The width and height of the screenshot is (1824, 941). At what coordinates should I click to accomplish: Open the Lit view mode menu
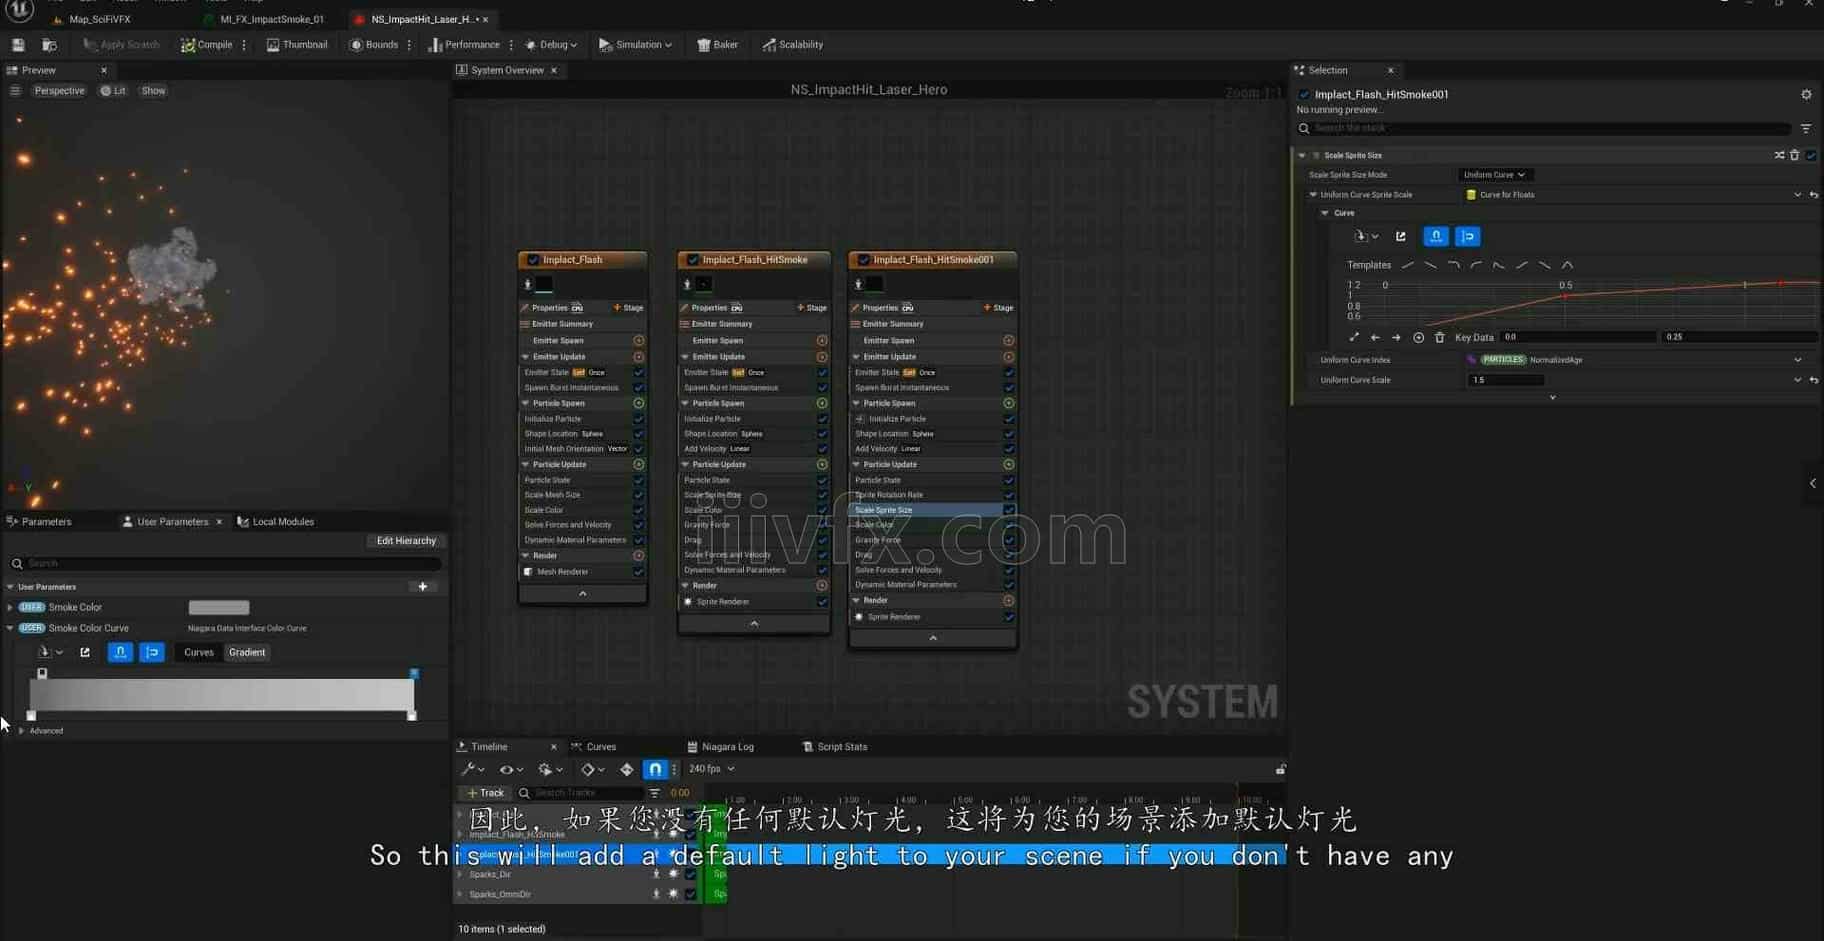point(113,90)
